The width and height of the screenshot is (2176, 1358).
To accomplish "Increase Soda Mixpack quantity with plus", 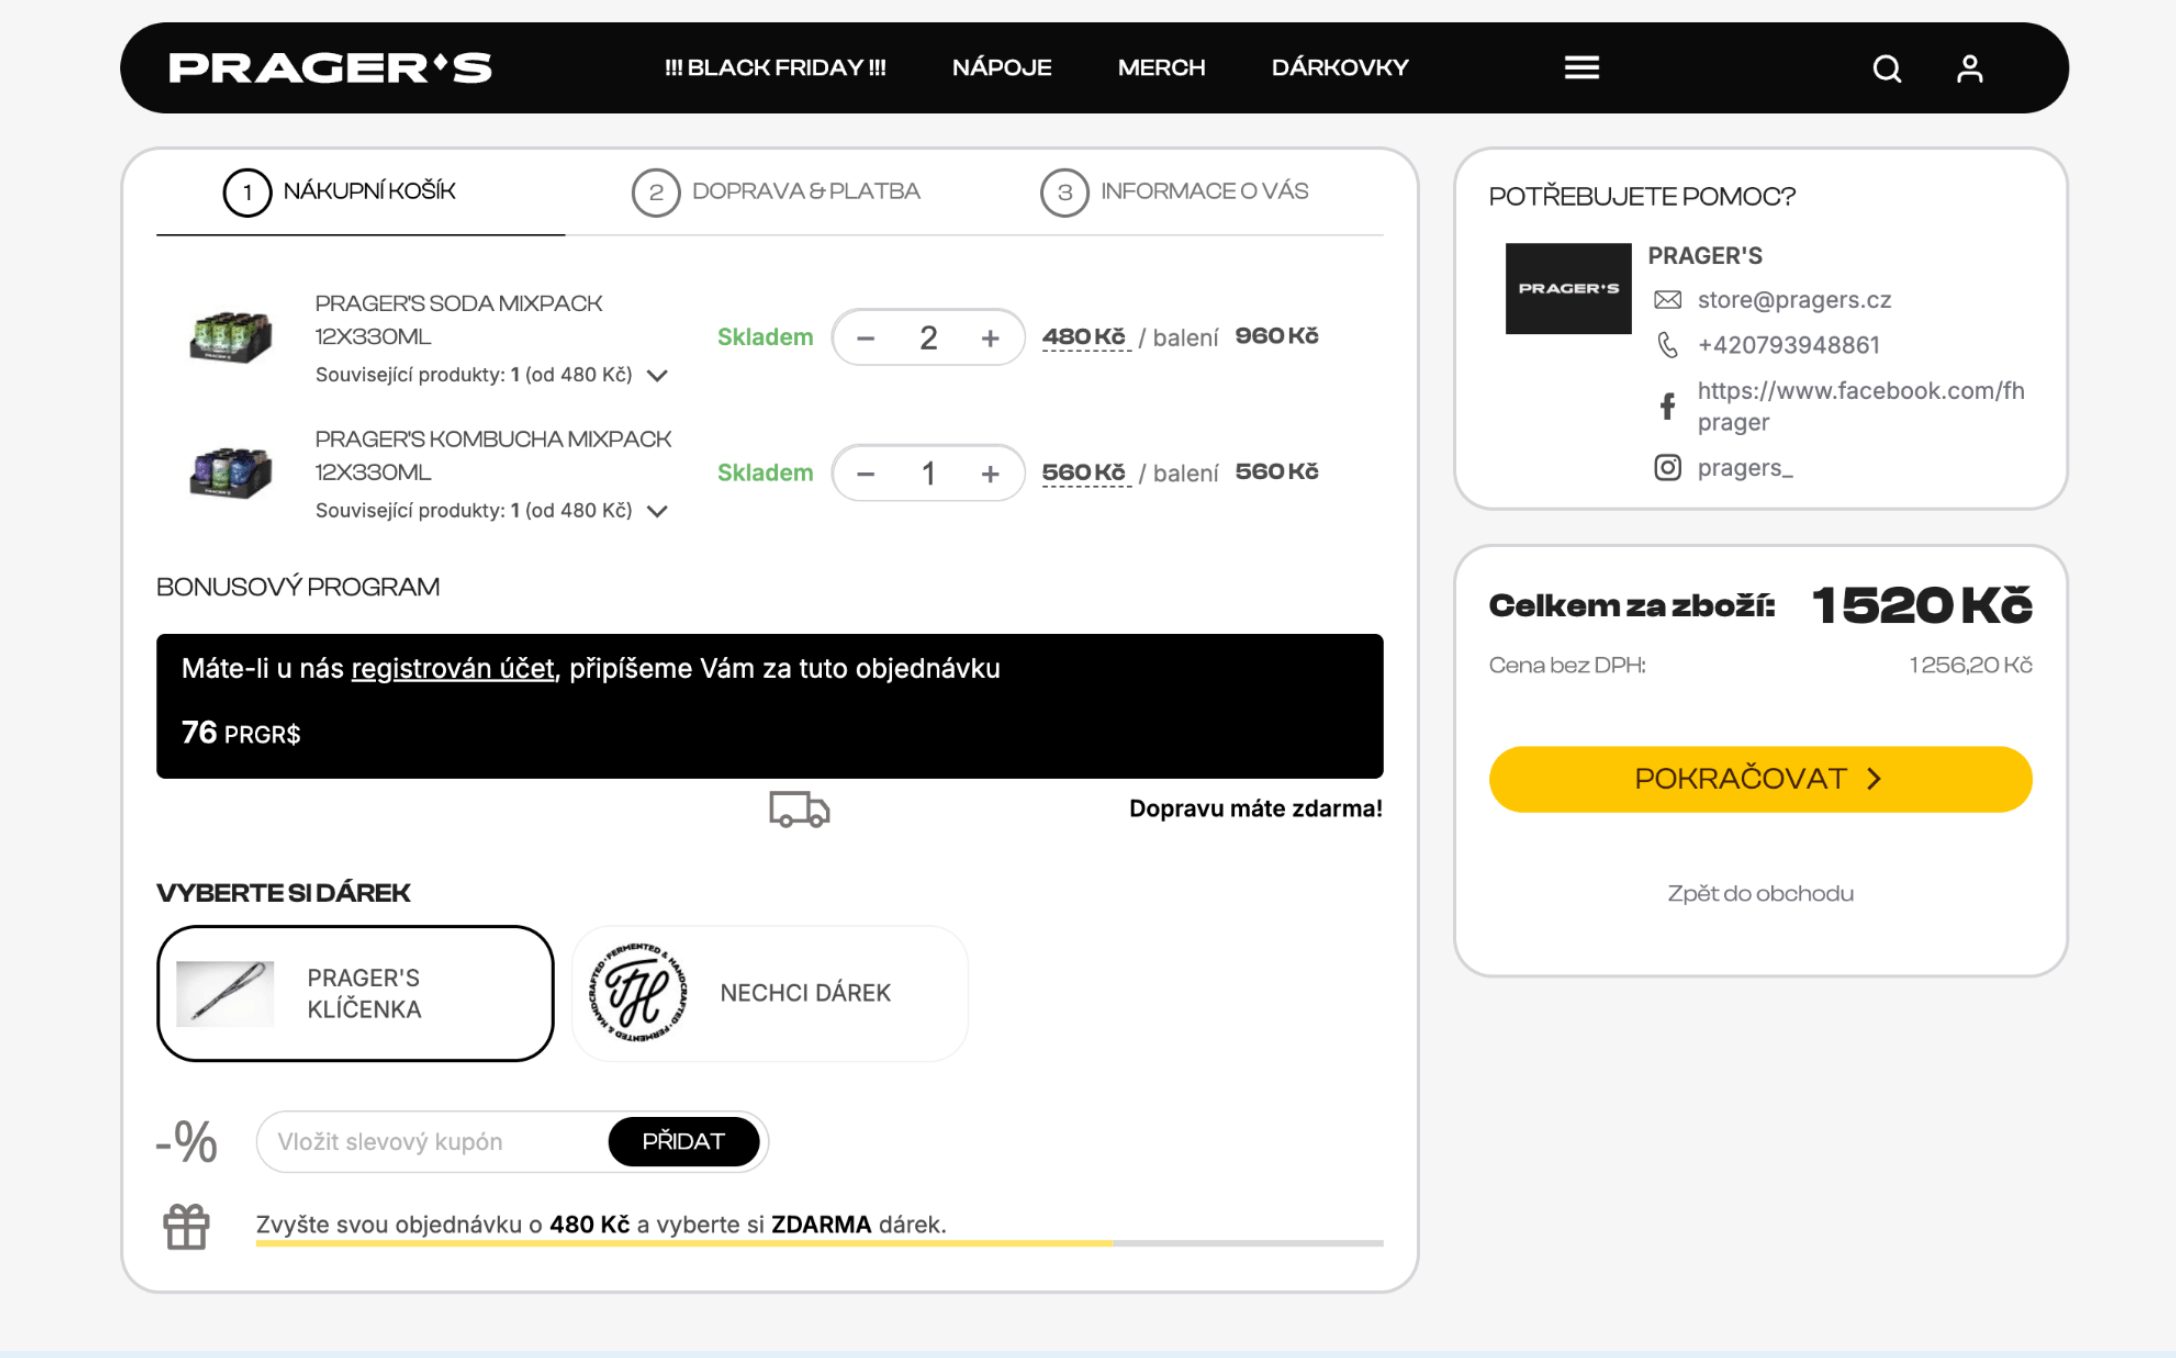I will click(x=989, y=338).
